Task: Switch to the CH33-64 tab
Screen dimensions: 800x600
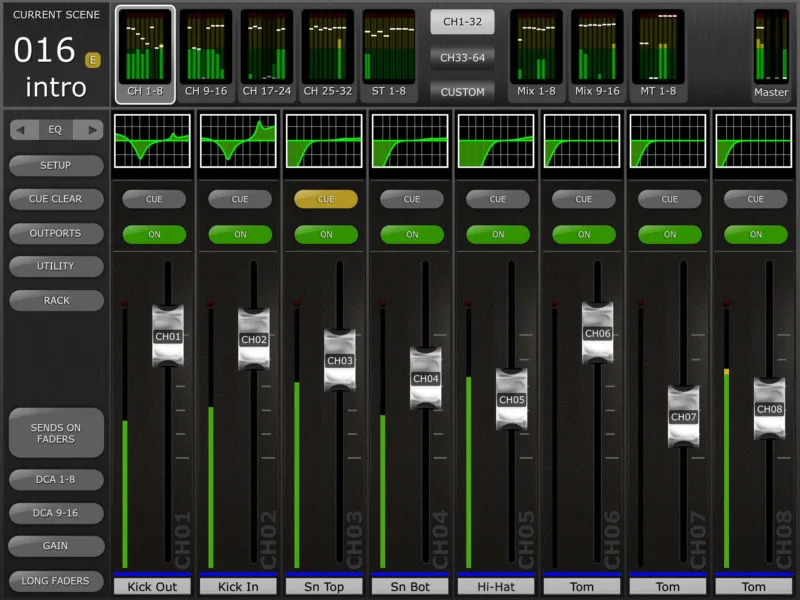Action: coord(462,57)
